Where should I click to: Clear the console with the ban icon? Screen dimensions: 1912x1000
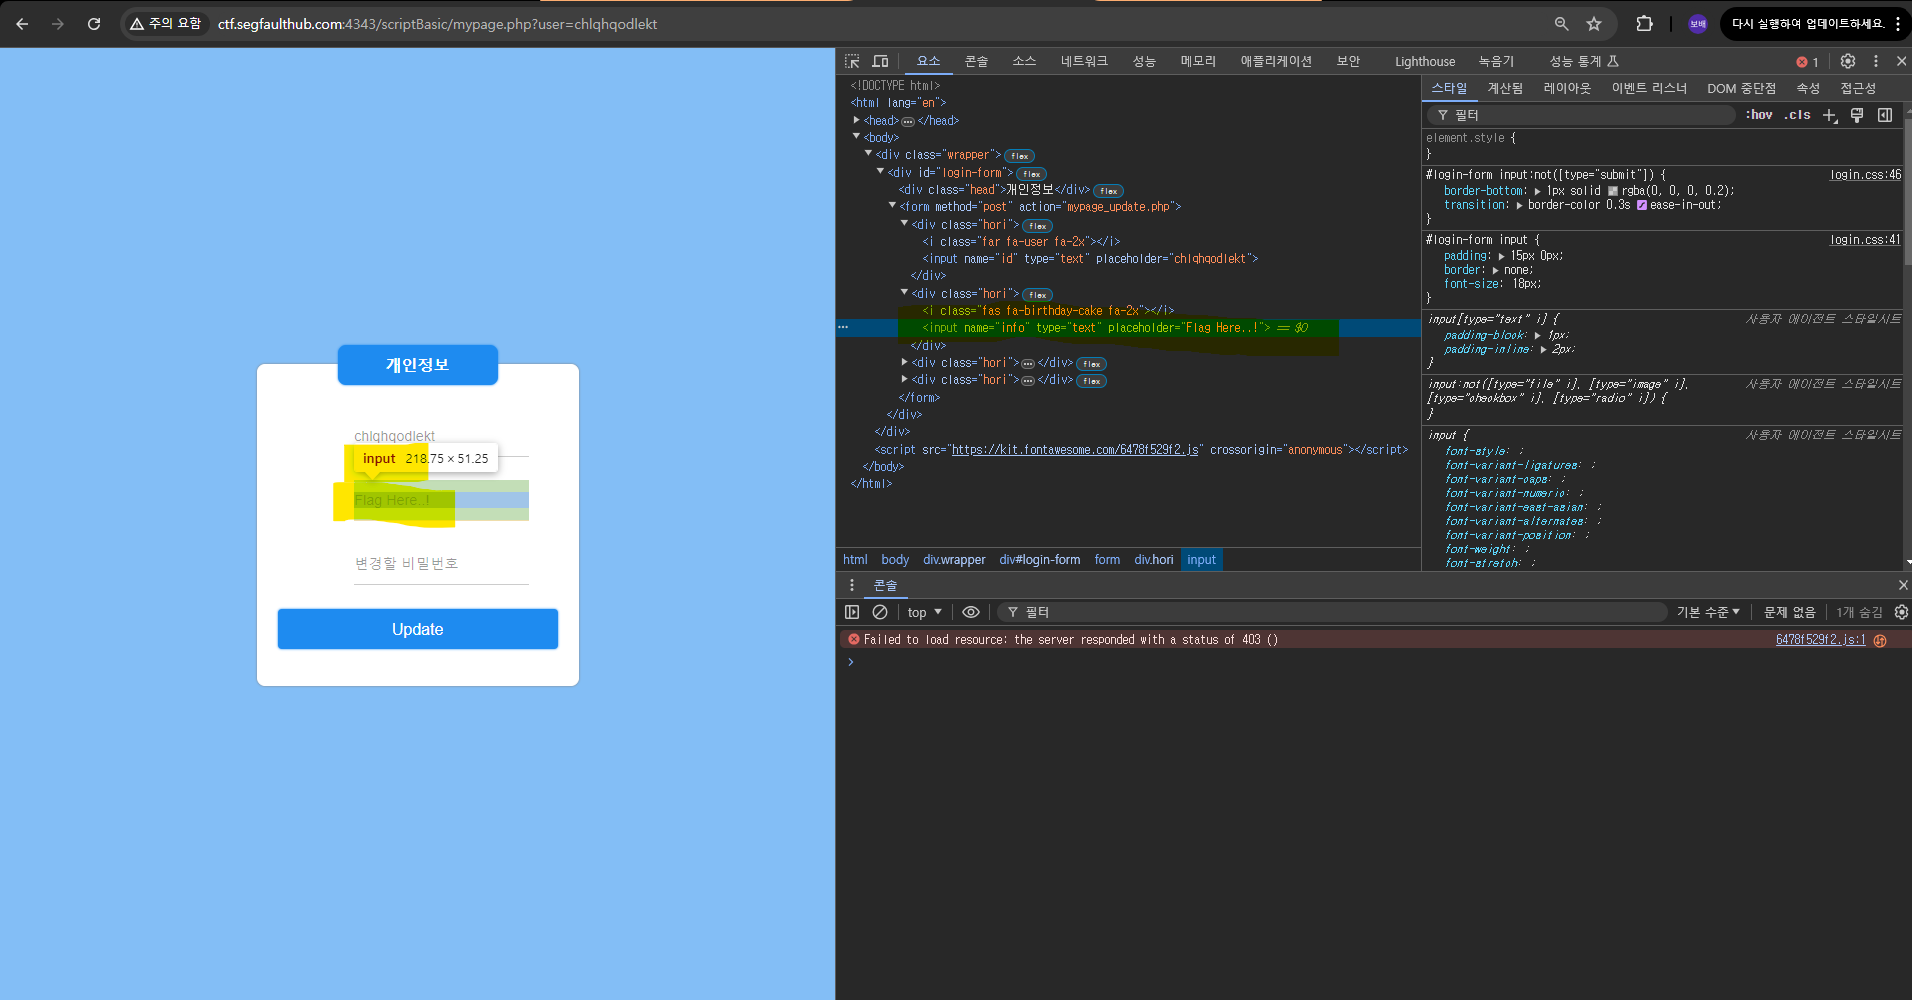(880, 612)
